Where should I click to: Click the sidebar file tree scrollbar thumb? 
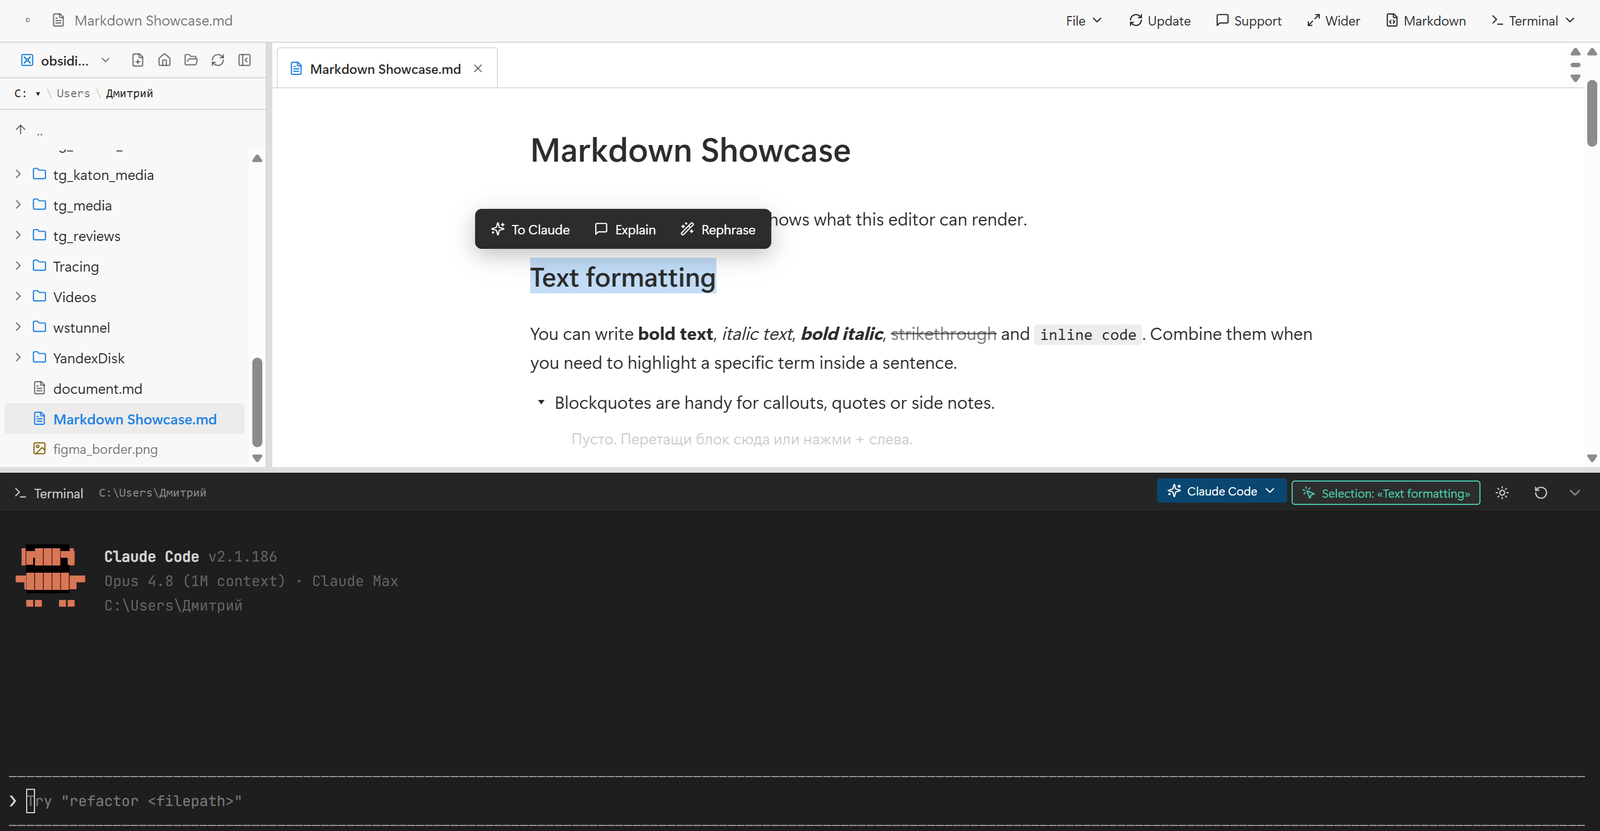[x=257, y=402]
